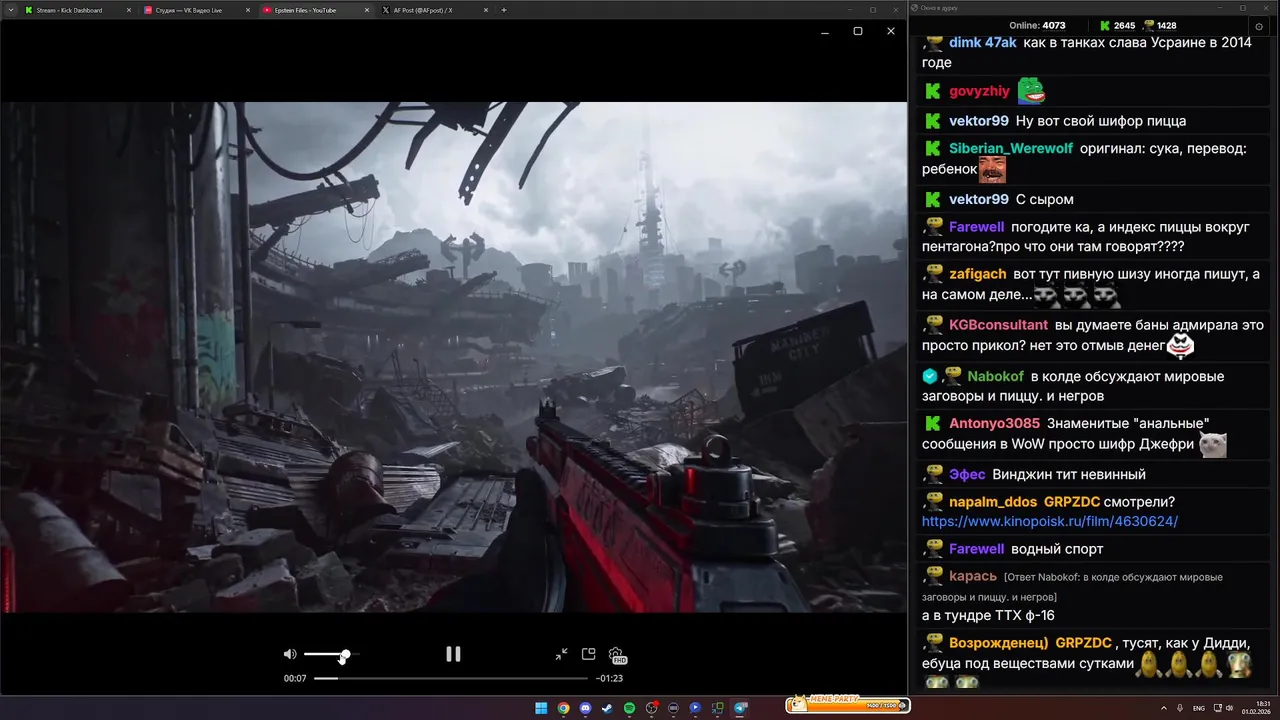
Task: Open the Windows Start menu
Action: click(x=541, y=708)
